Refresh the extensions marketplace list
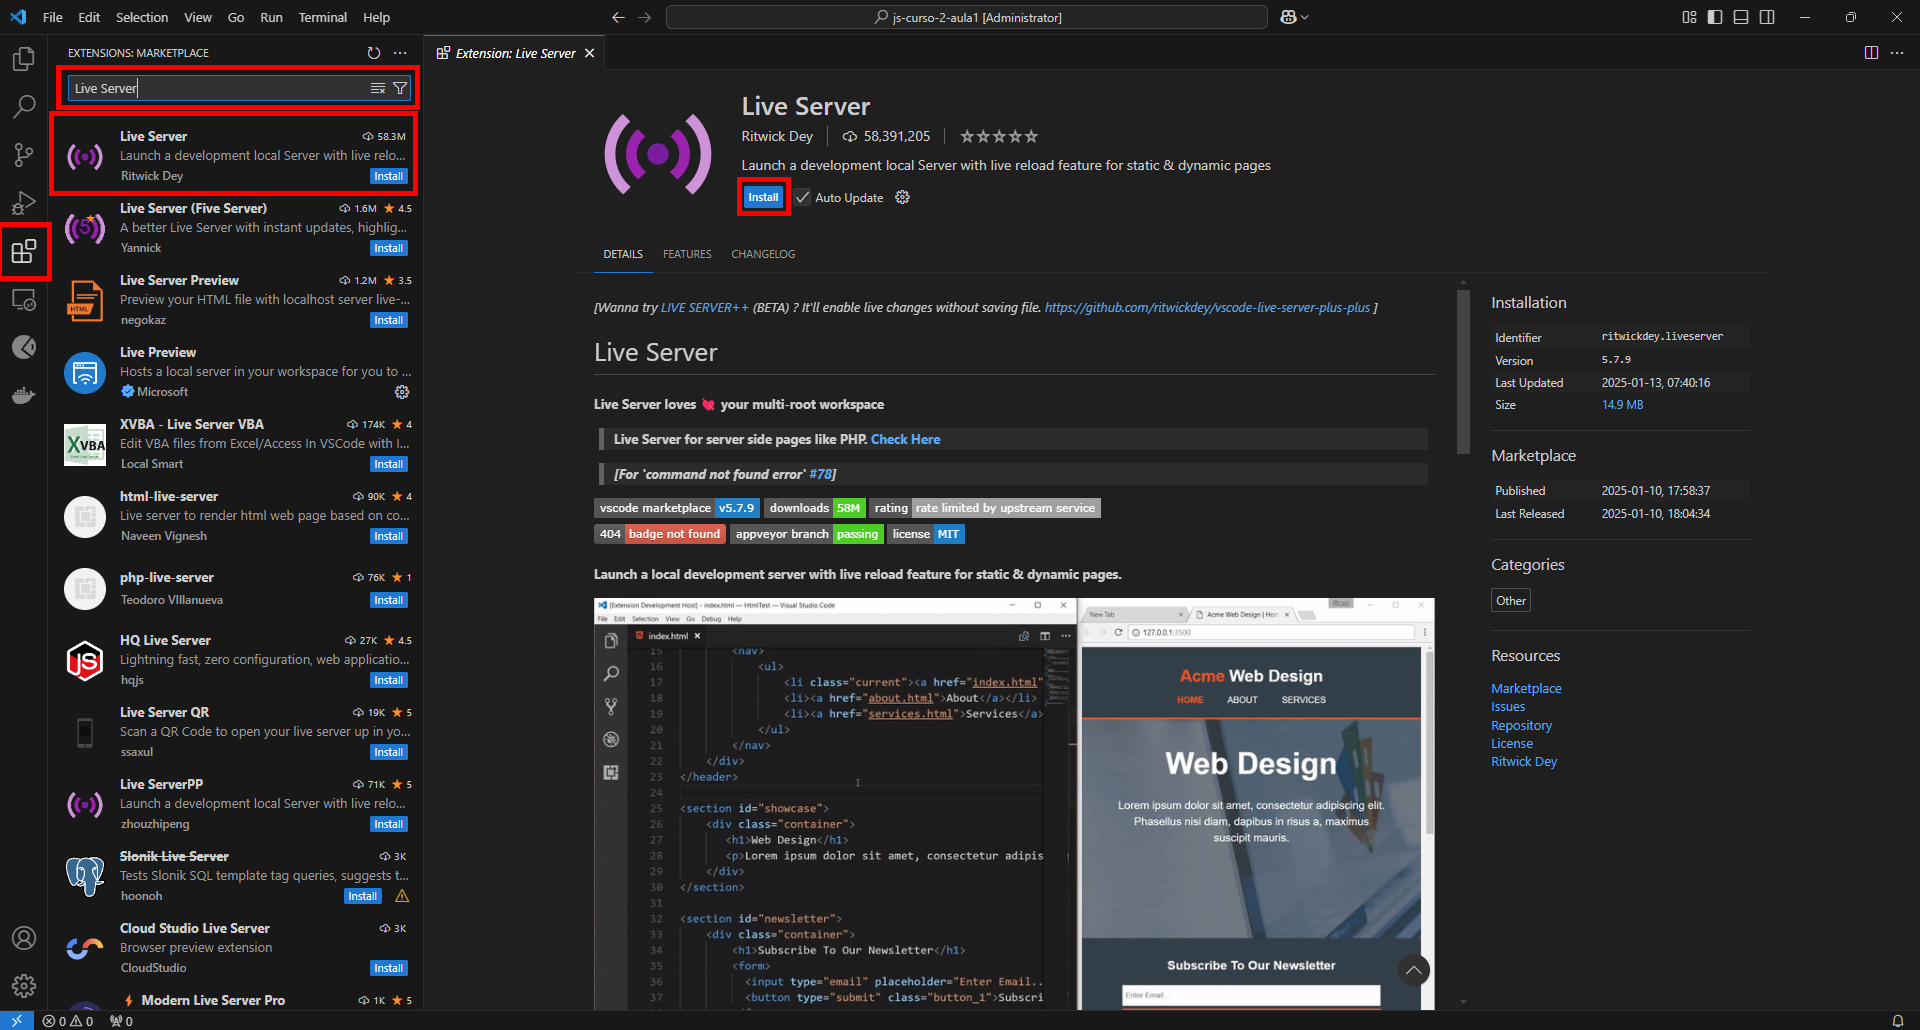 click(374, 53)
